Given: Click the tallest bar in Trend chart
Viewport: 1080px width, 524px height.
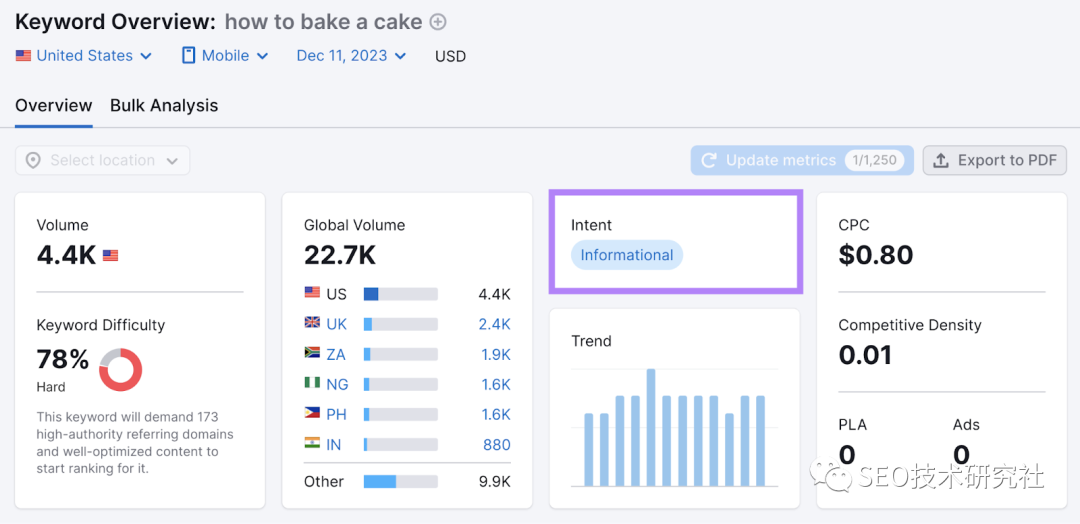Looking at the screenshot, I should pyautogui.click(x=651, y=427).
